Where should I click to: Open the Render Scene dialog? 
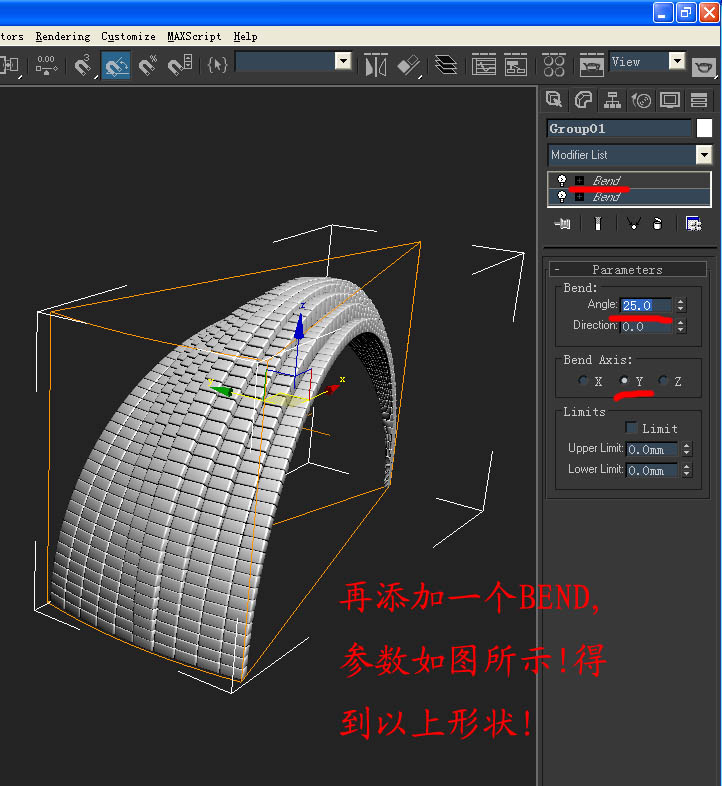592,65
